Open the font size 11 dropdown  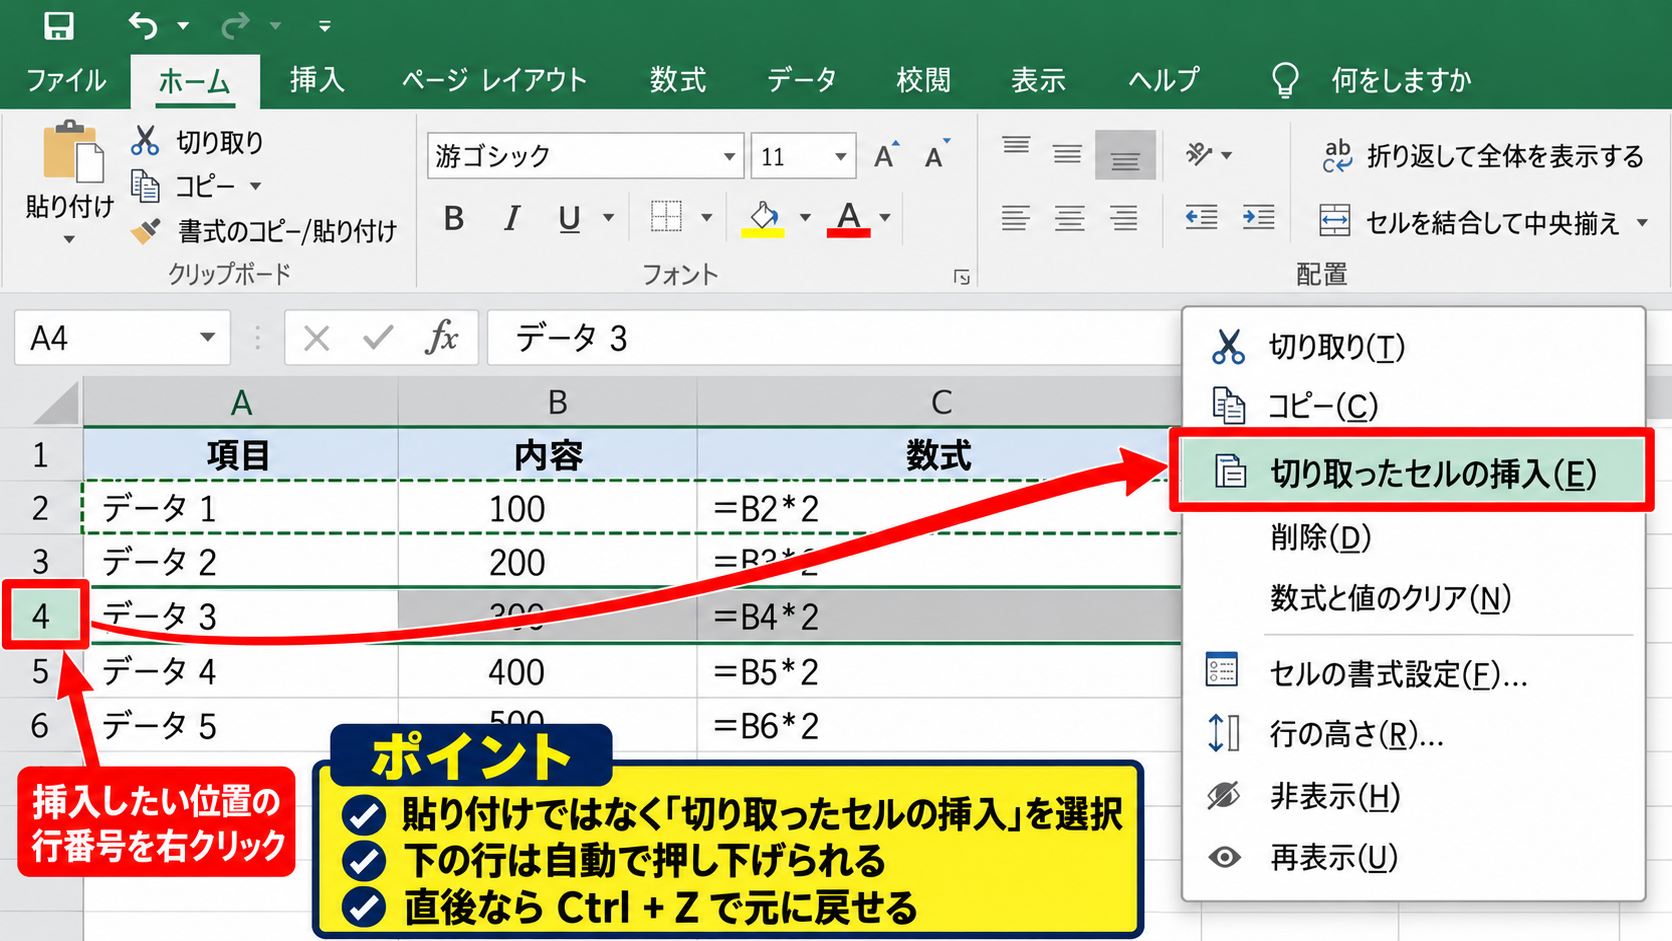coord(841,156)
